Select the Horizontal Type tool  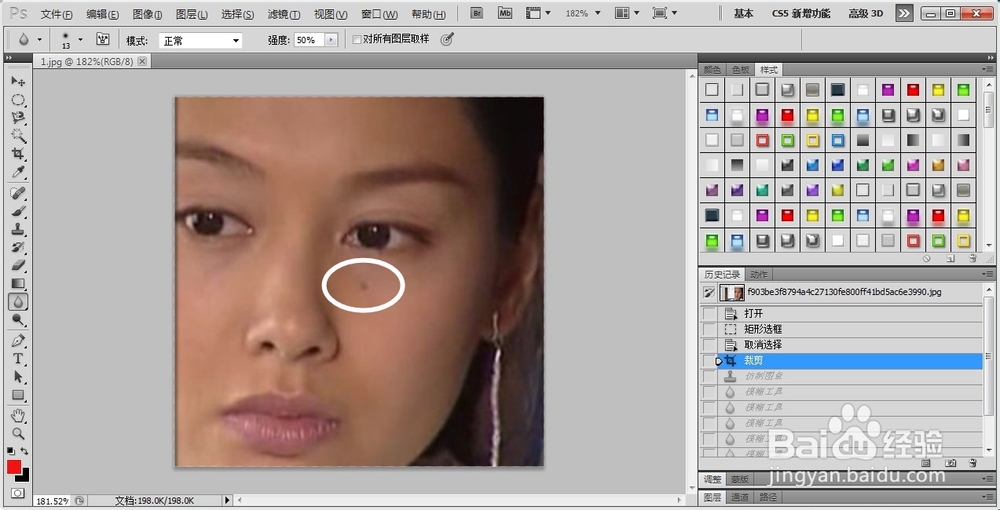point(18,359)
